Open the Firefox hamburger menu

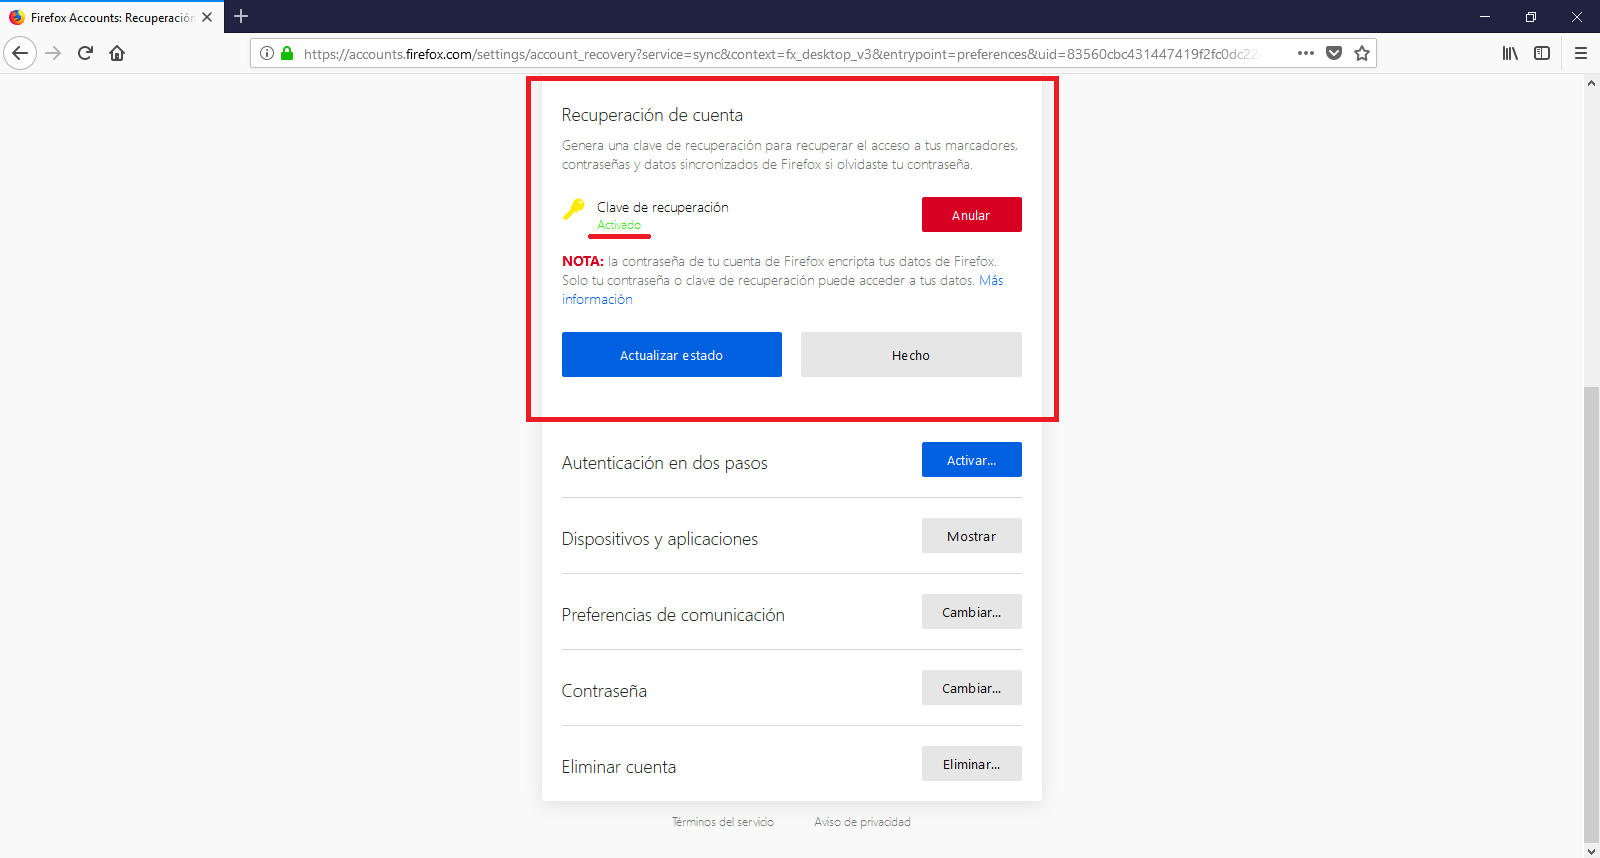tap(1581, 53)
